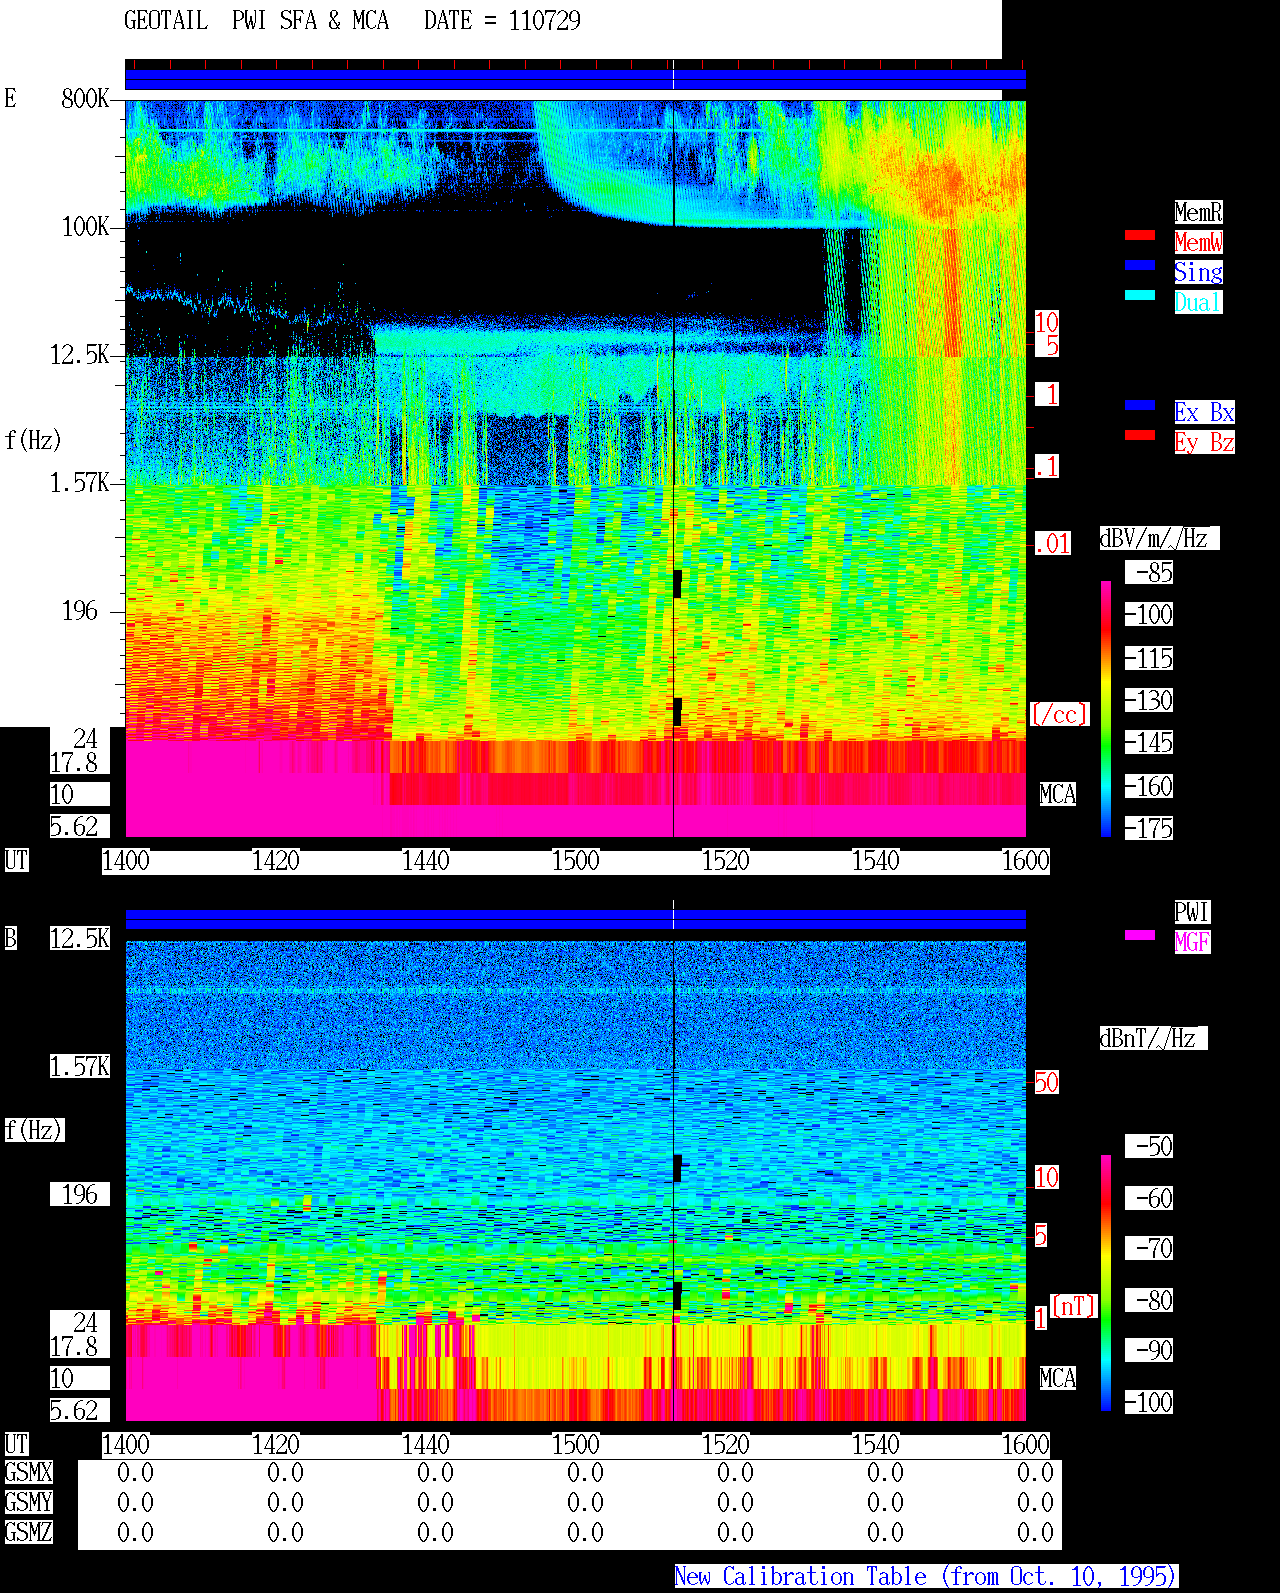This screenshot has width=1280, height=1593.
Task: Click the E panel blue mode status bar
Action: (575, 79)
